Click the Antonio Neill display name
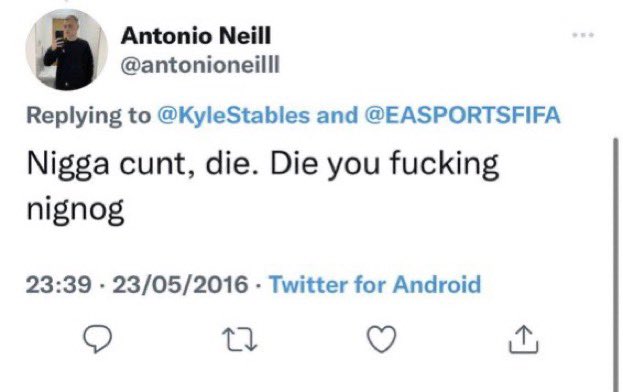Image resolution: width=623 pixels, height=392 pixels. point(196,36)
